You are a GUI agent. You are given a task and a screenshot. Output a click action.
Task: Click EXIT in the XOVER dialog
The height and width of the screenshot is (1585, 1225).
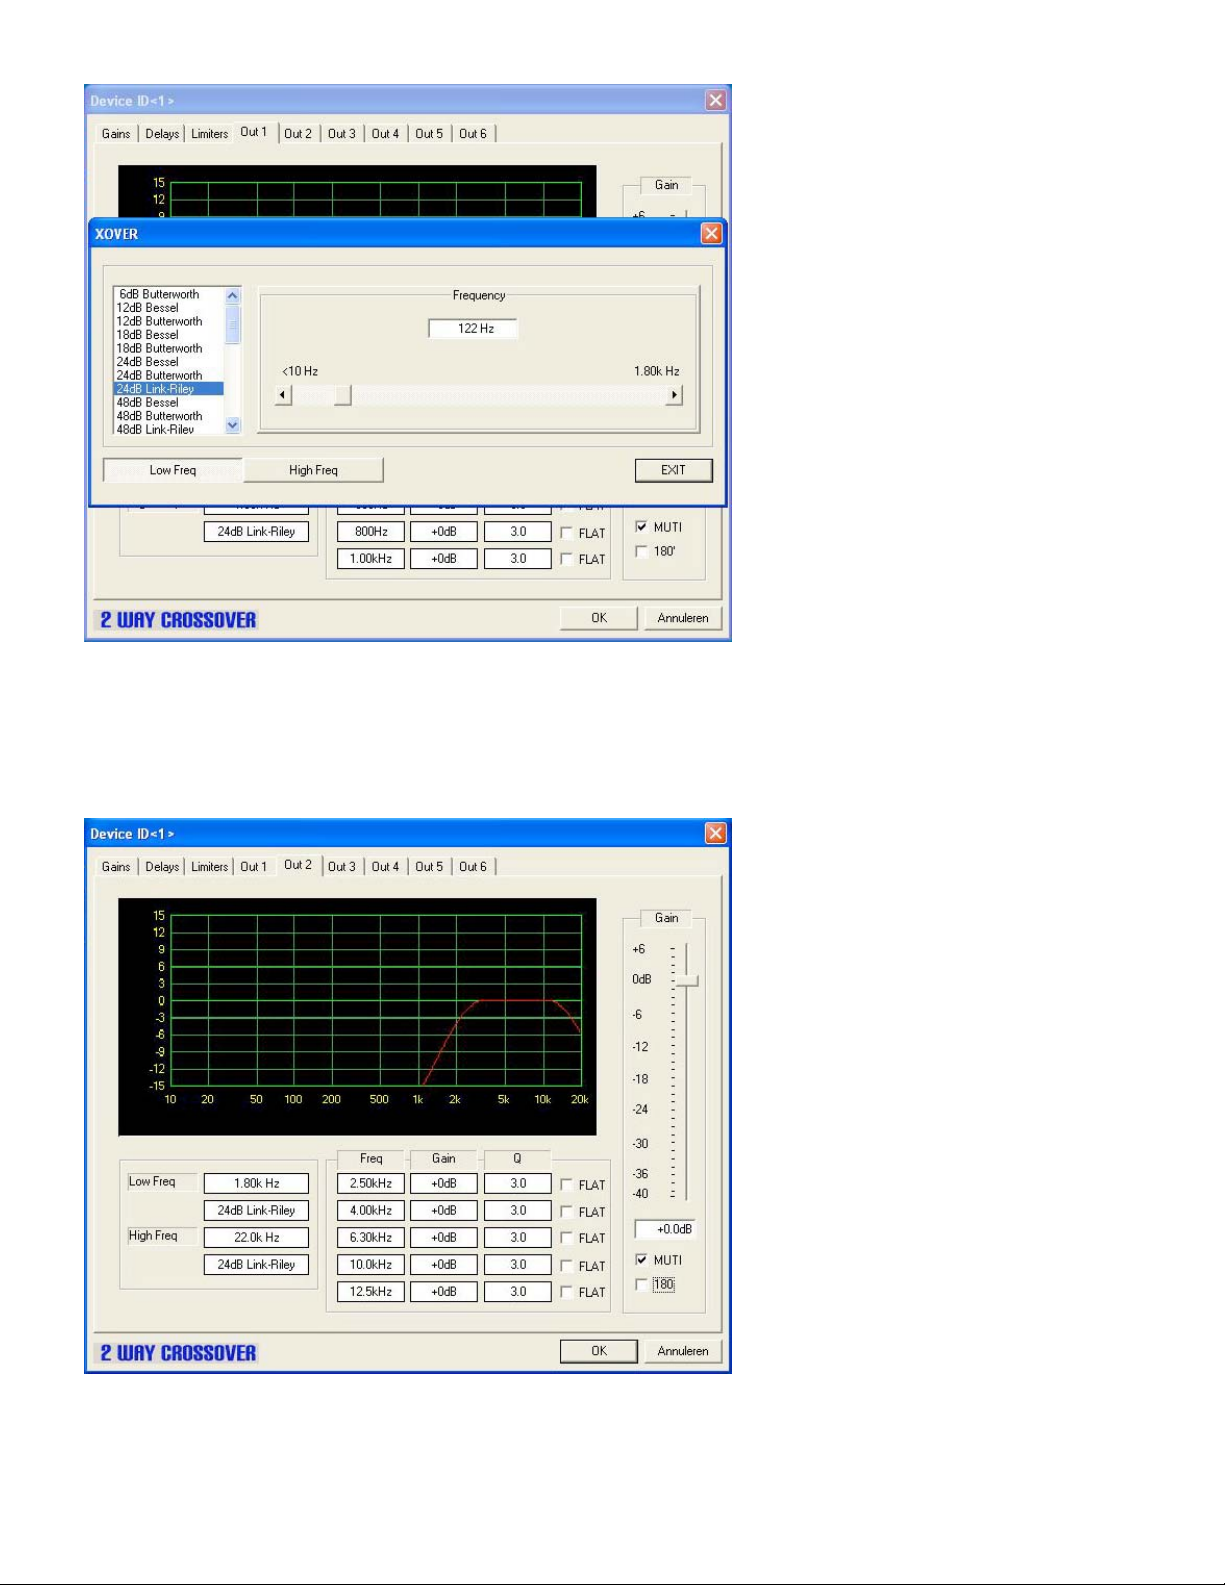[673, 470]
